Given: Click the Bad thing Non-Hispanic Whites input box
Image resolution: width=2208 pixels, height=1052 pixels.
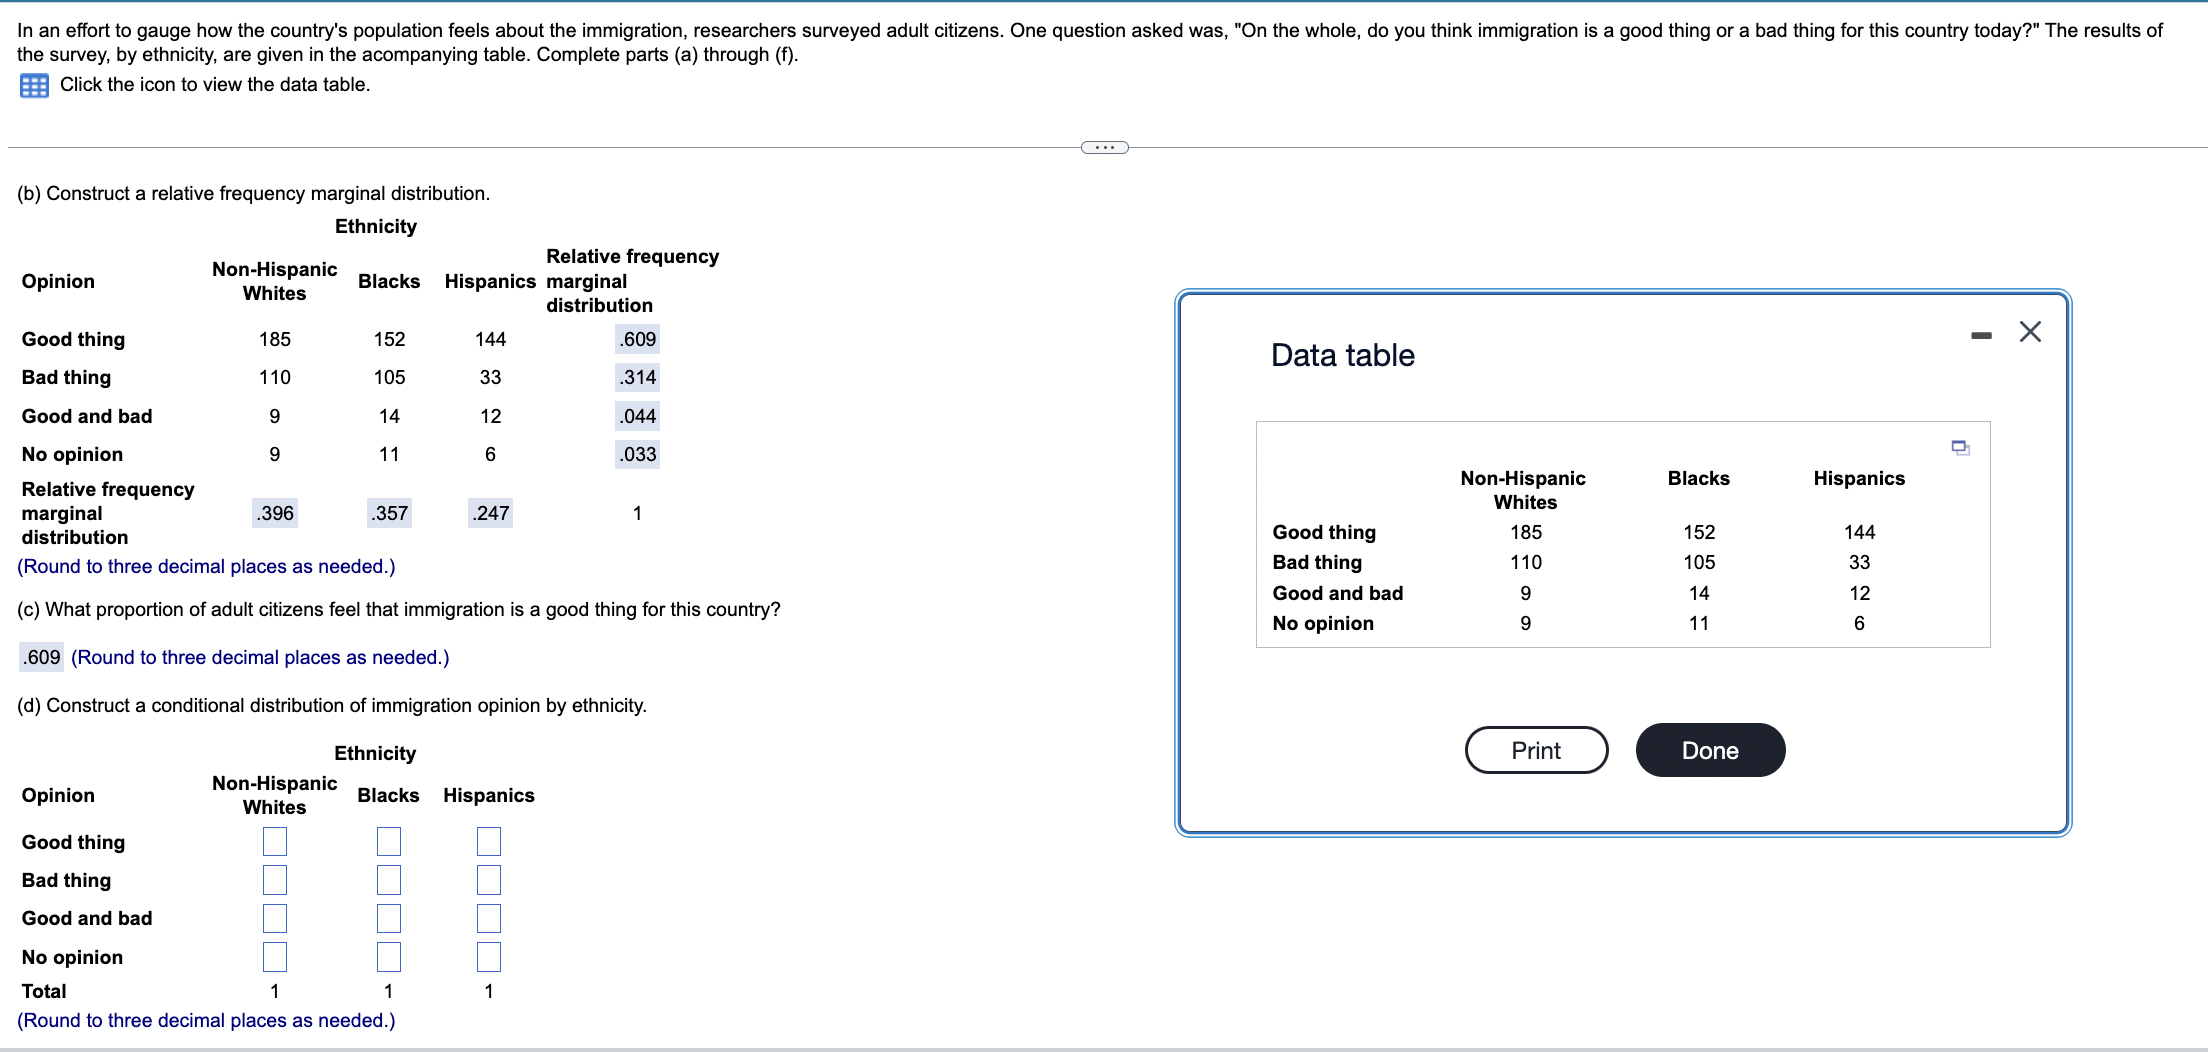Looking at the screenshot, I should coord(274,879).
